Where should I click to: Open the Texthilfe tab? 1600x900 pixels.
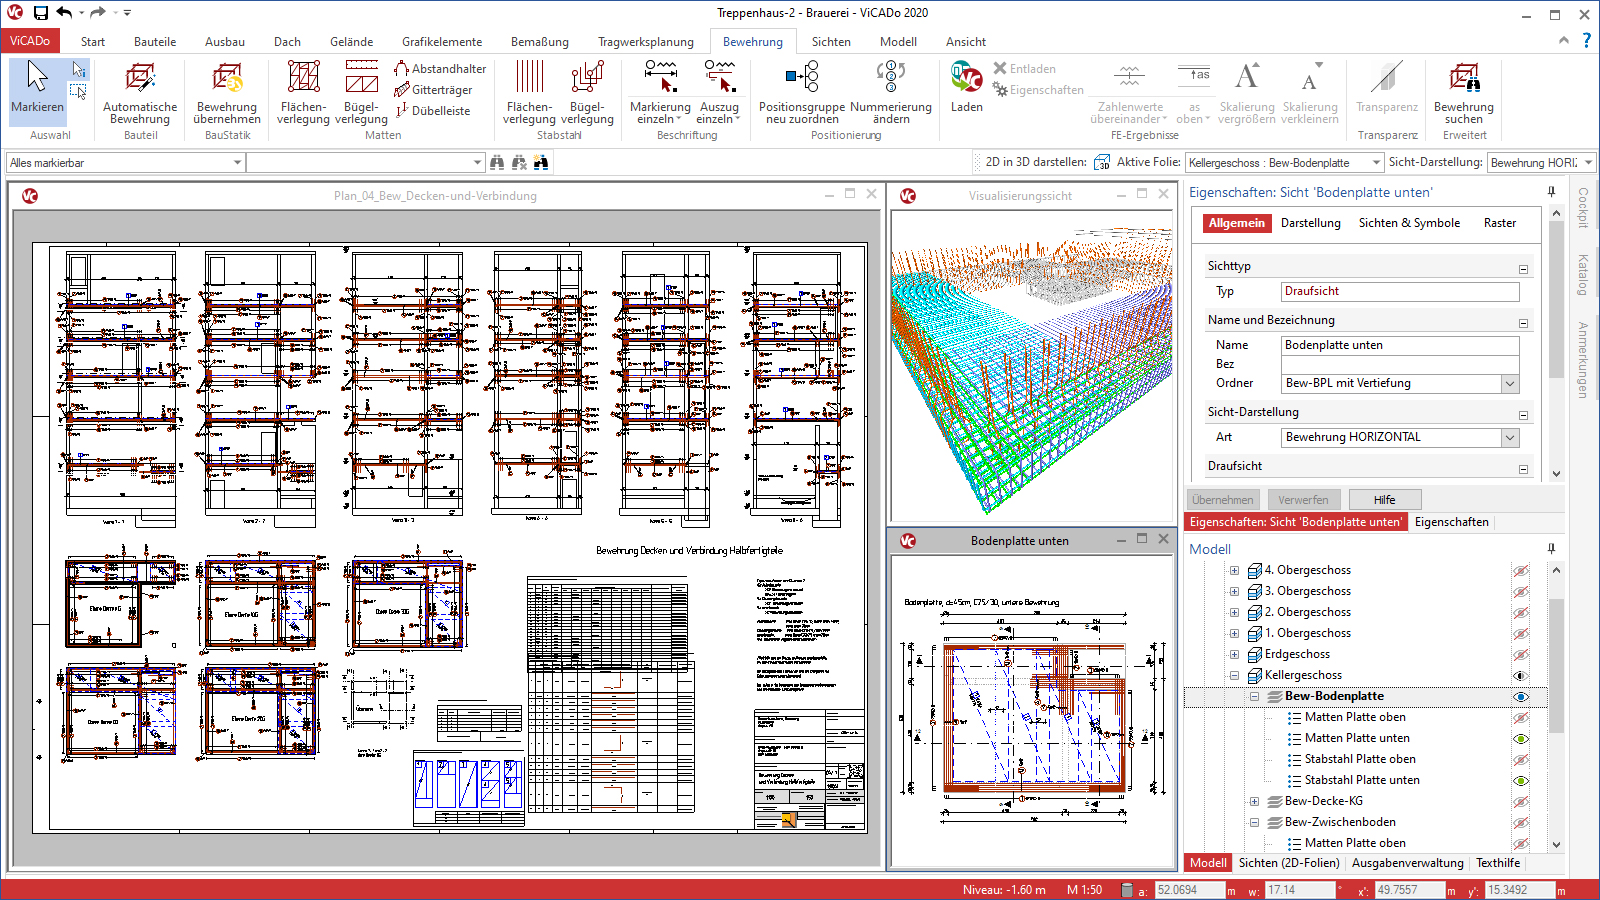pyautogui.click(x=1497, y=863)
